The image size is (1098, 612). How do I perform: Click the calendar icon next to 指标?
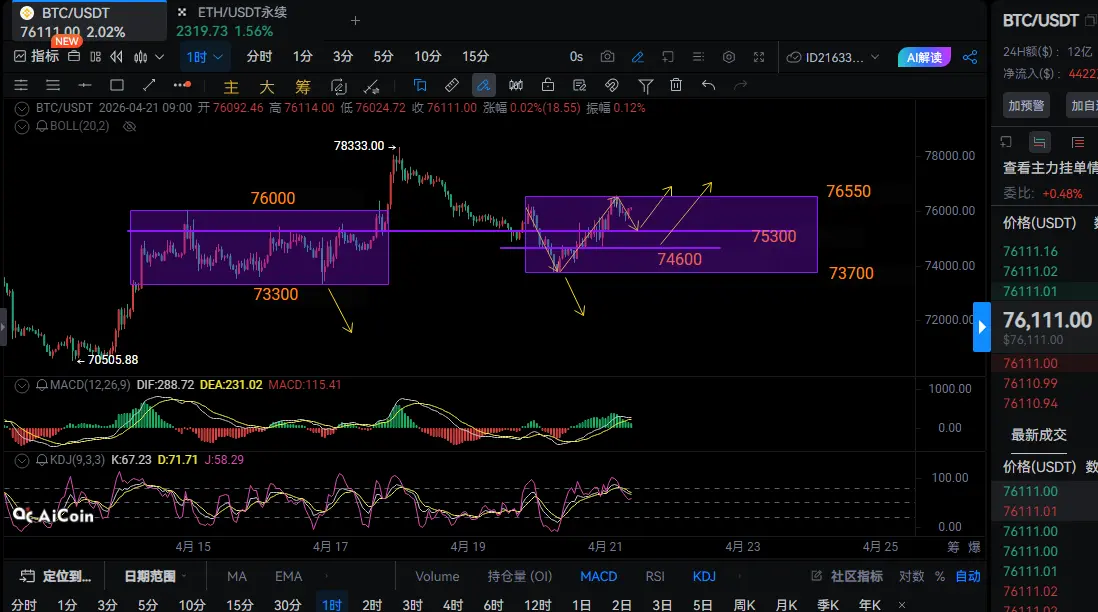[x=74, y=56]
